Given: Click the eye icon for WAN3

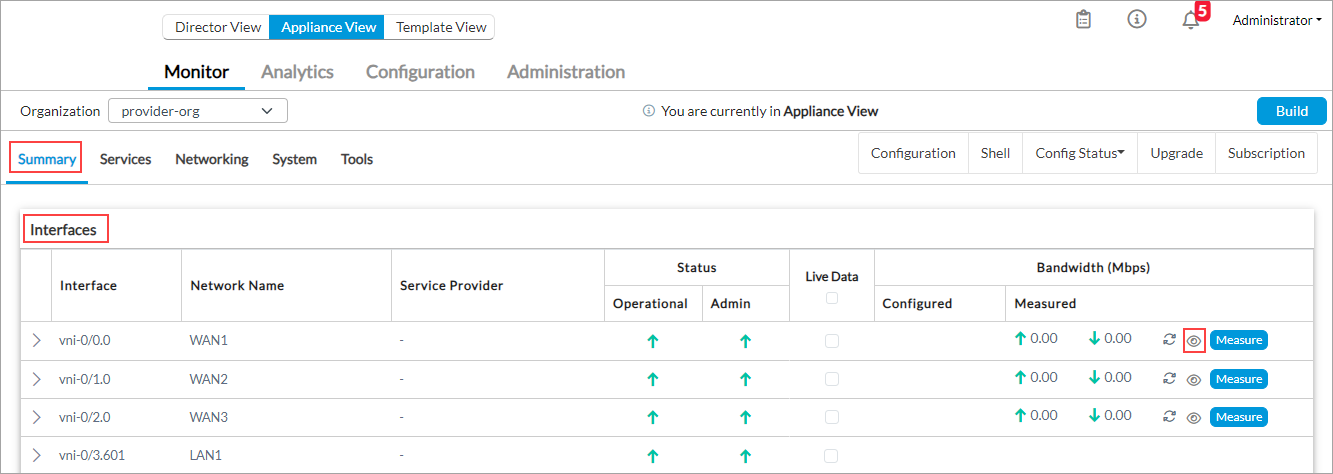Looking at the screenshot, I should 1193,417.
